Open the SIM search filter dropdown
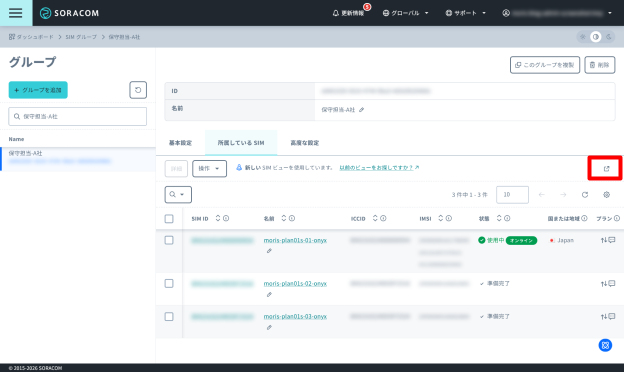The width and height of the screenshot is (624, 372). [178, 195]
